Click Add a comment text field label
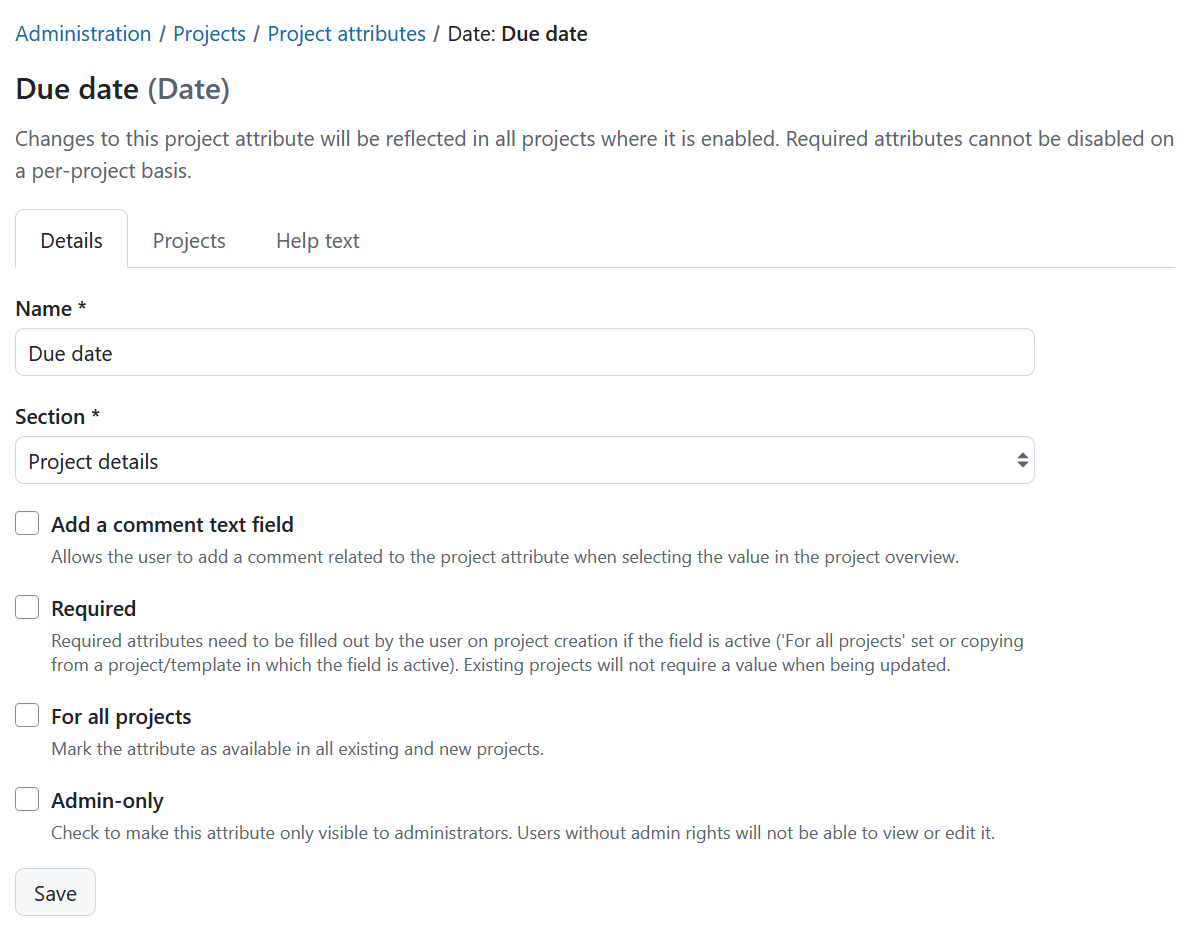 (172, 525)
